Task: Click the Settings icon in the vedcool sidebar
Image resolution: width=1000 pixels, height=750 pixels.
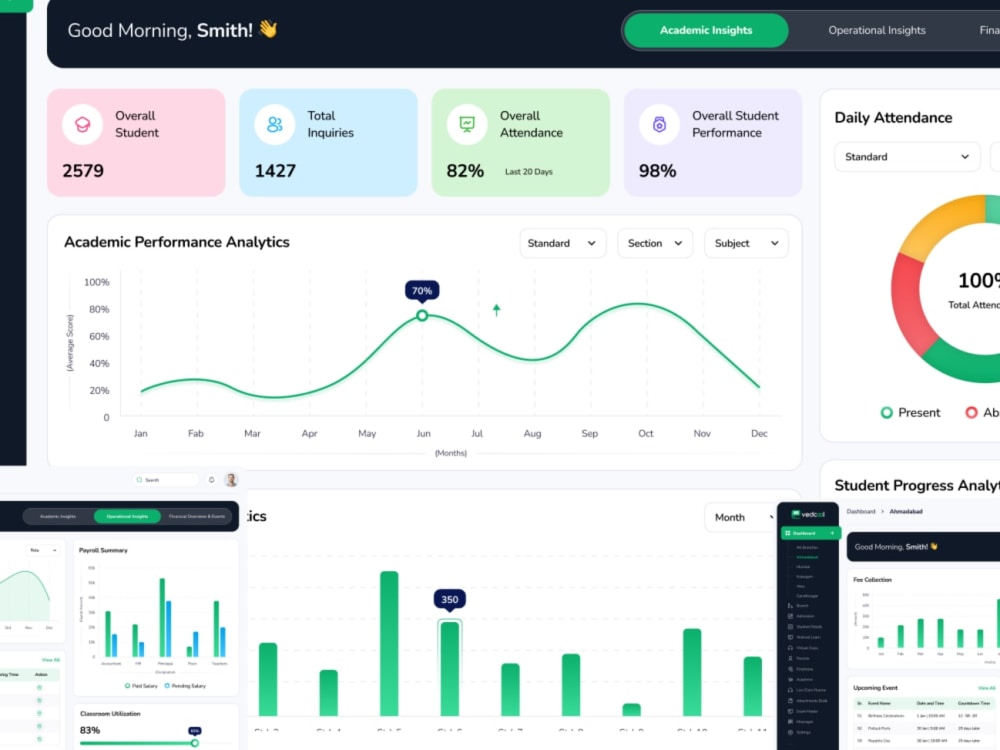Action: [x=790, y=732]
